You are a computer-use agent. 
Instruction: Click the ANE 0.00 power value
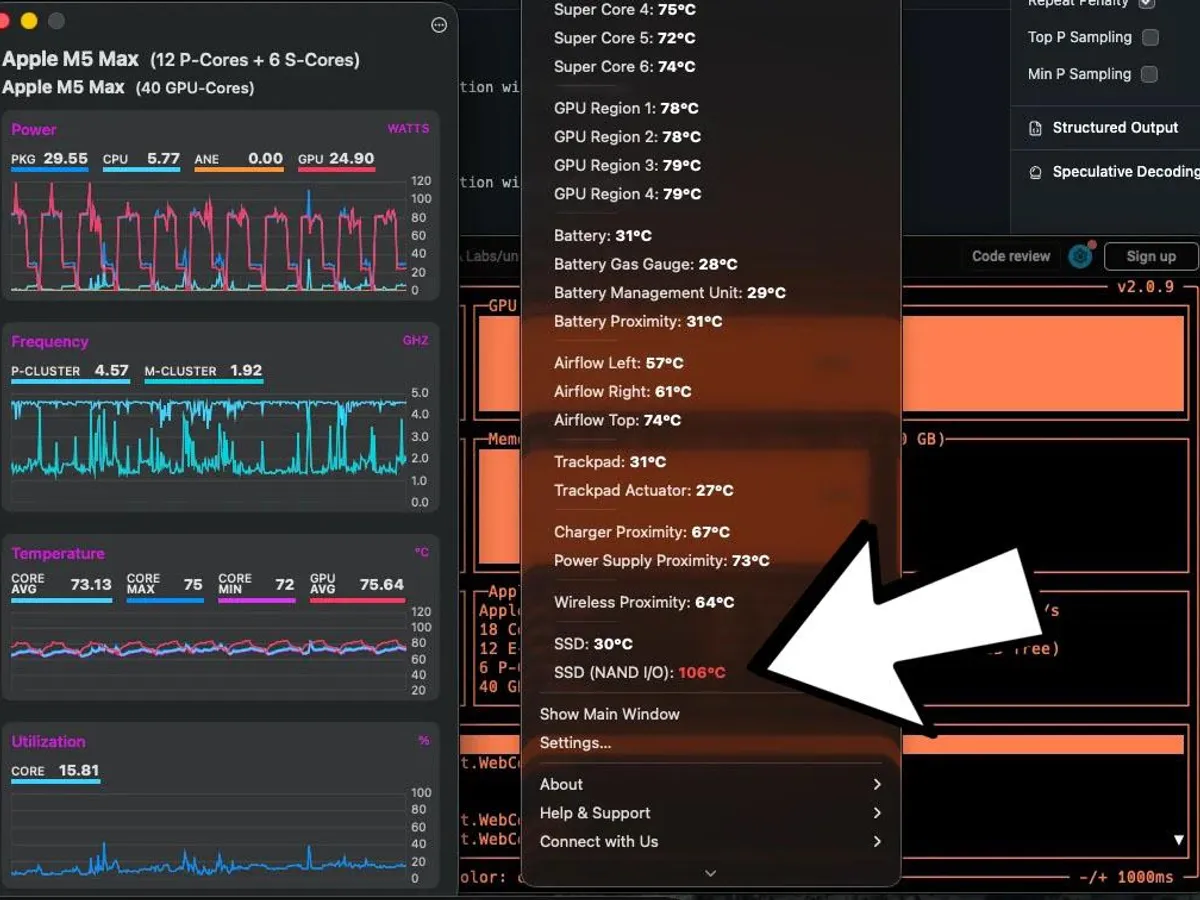tap(239, 159)
